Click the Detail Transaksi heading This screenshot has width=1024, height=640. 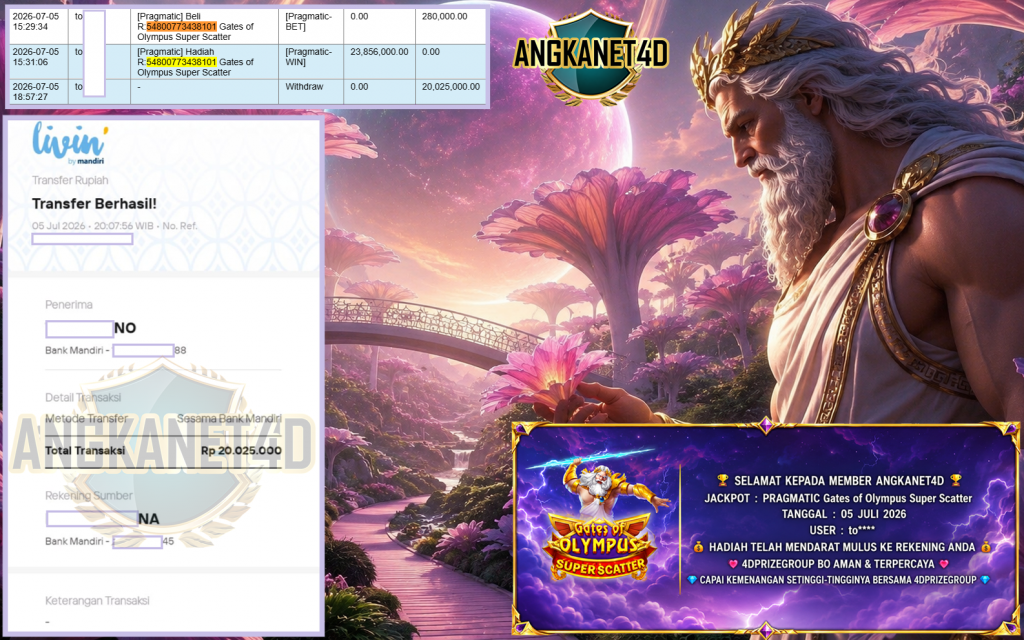point(83,397)
